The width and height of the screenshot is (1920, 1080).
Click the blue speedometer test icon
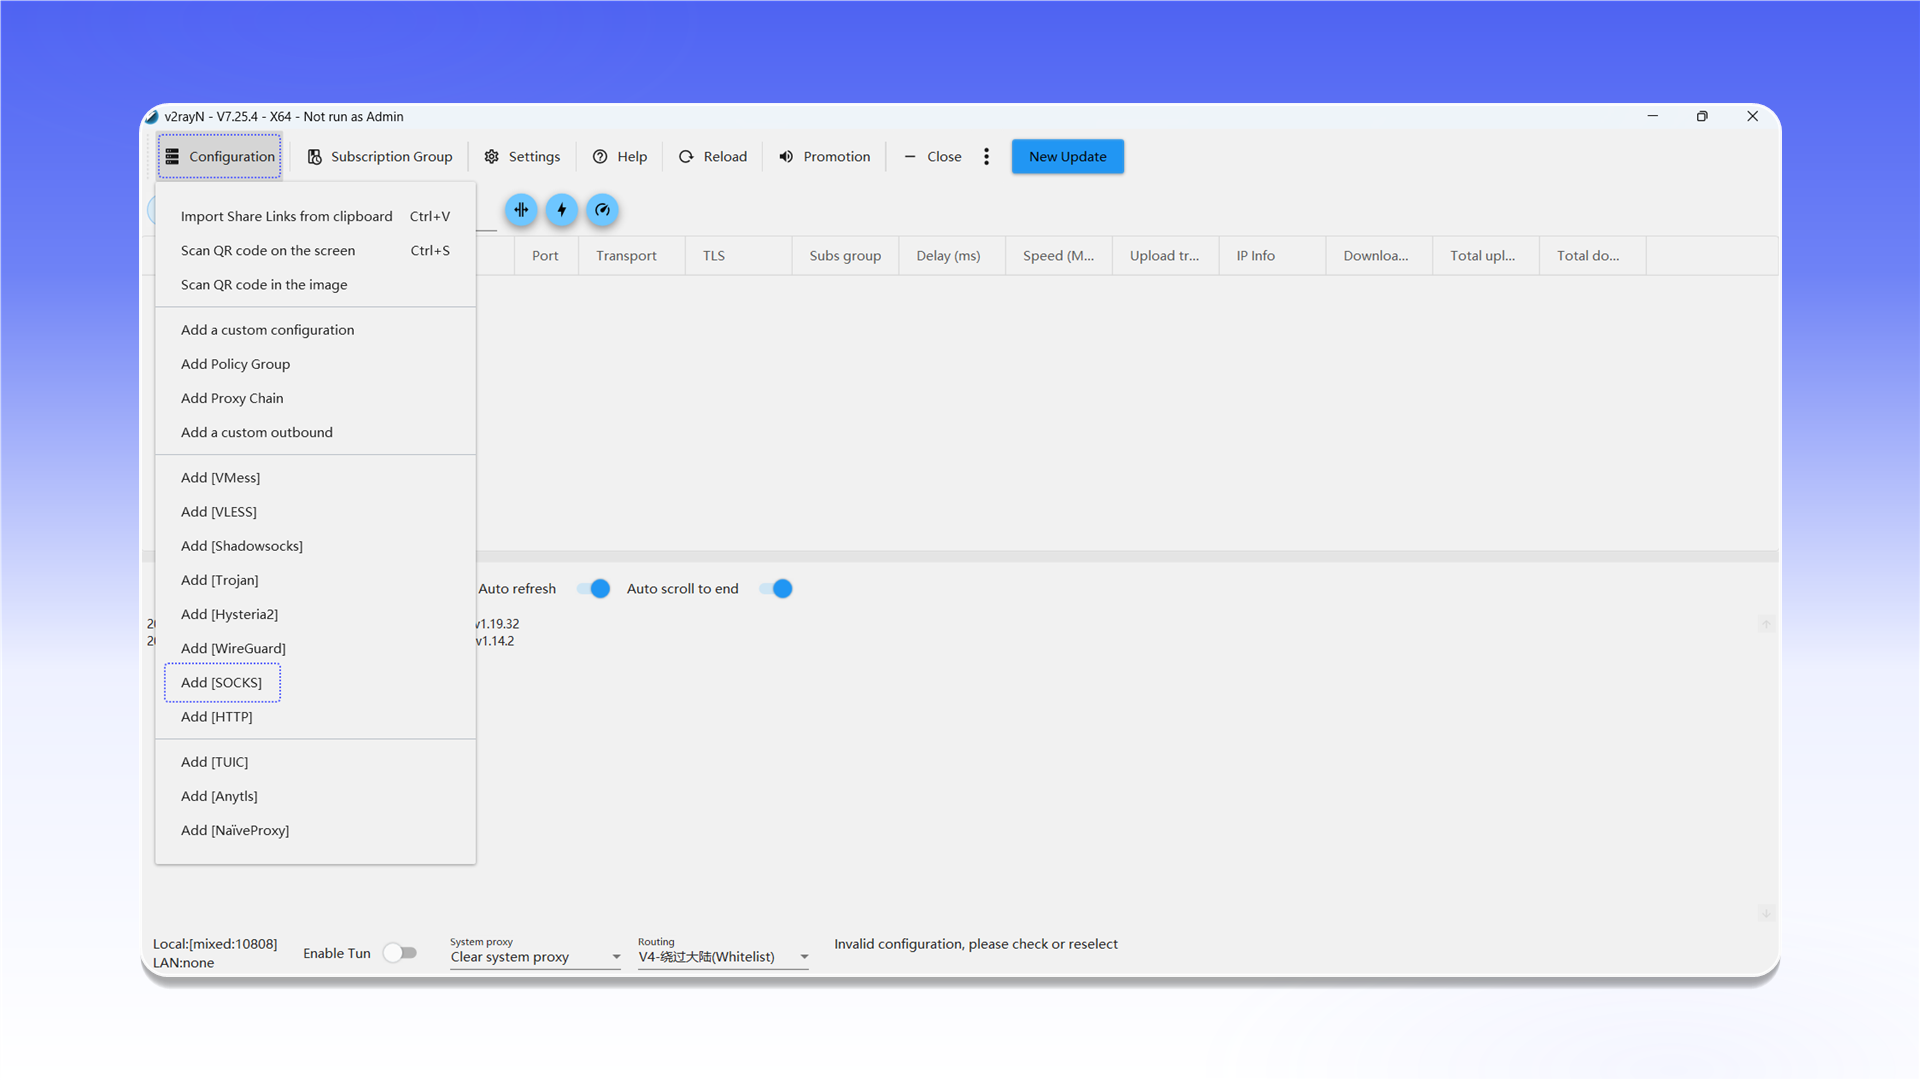[x=602, y=210]
